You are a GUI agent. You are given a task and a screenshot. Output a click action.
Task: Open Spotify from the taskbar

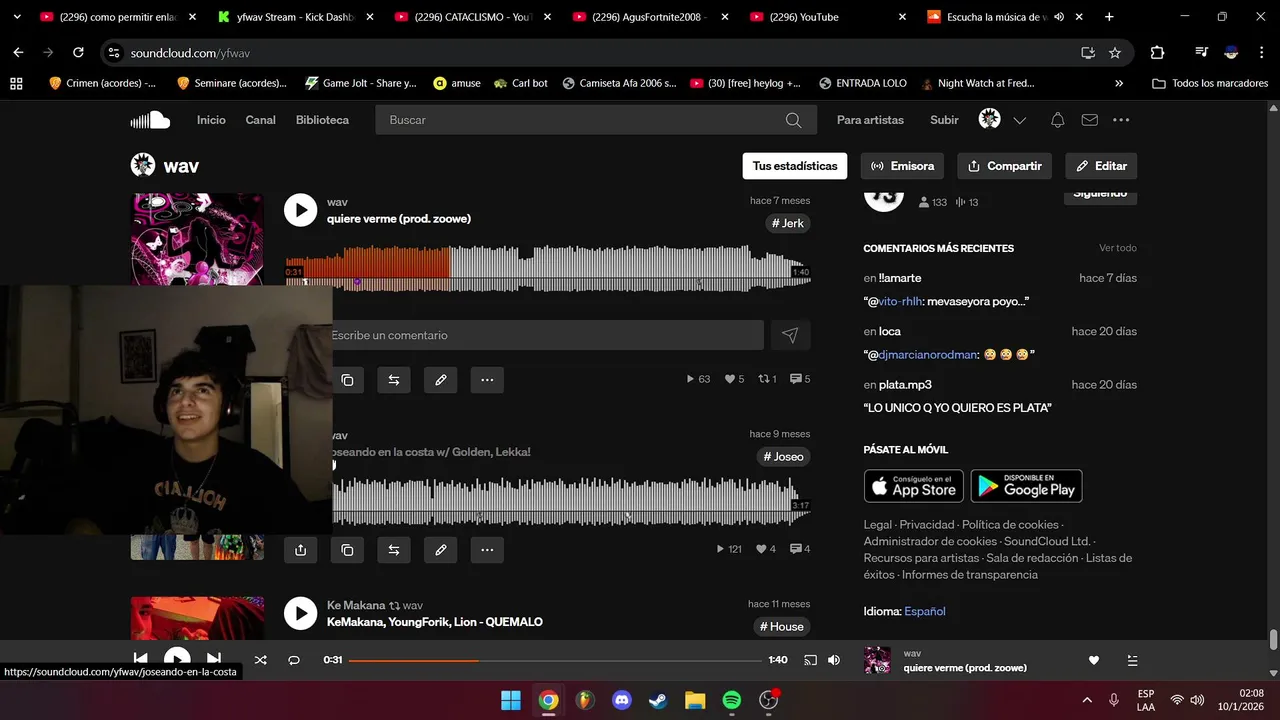pos(731,700)
